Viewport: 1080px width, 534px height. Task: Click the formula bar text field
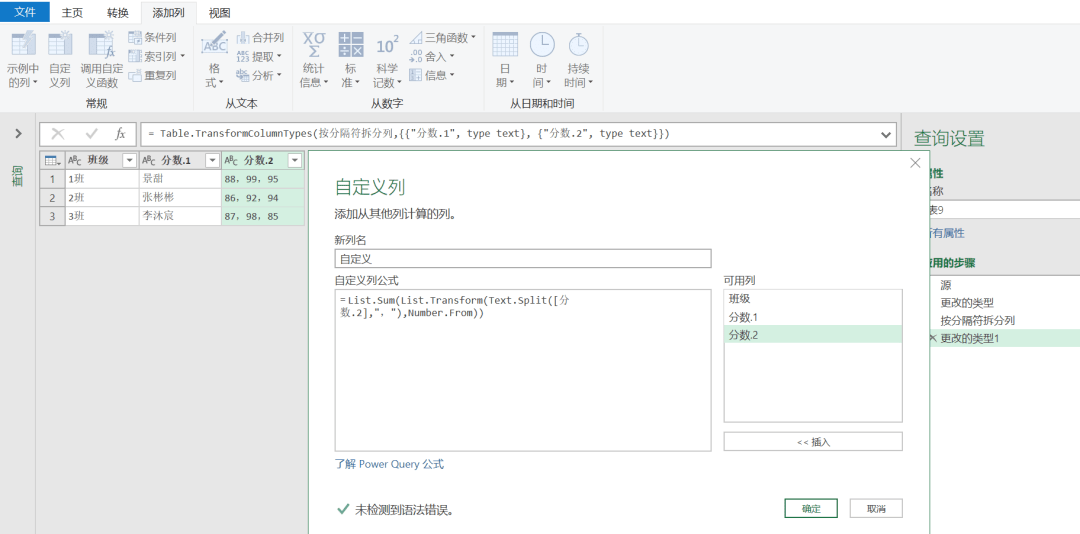pos(510,134)
